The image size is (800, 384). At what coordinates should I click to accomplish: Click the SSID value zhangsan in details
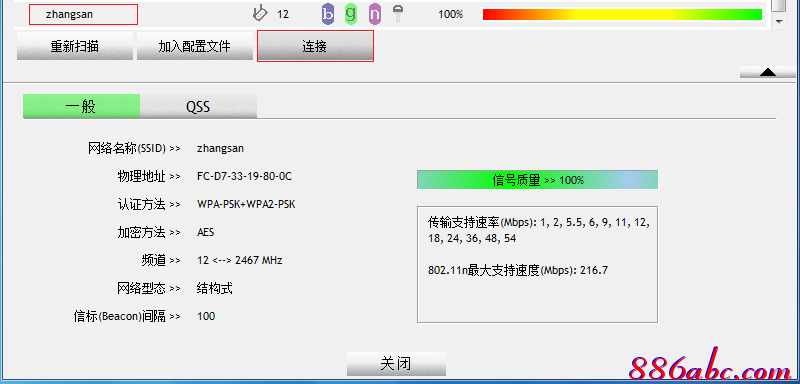coord(220,148)
